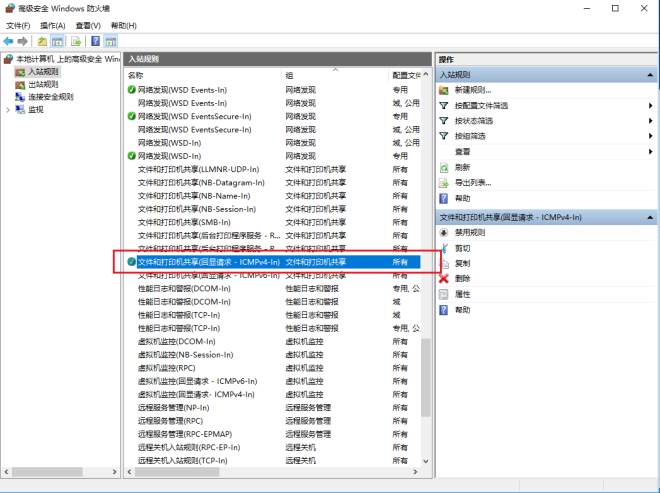Select rule 虚拟机监控(DCOM-In)

coord(273,341)
